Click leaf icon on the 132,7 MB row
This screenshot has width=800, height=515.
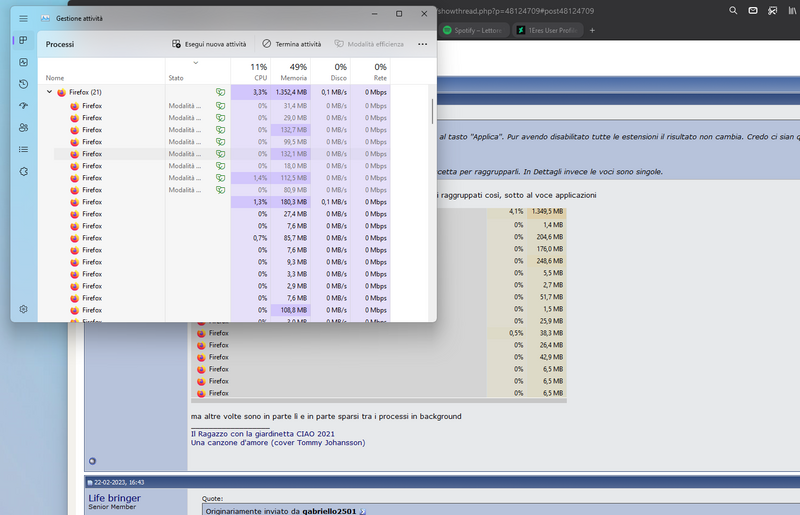(x=220, y=130)
